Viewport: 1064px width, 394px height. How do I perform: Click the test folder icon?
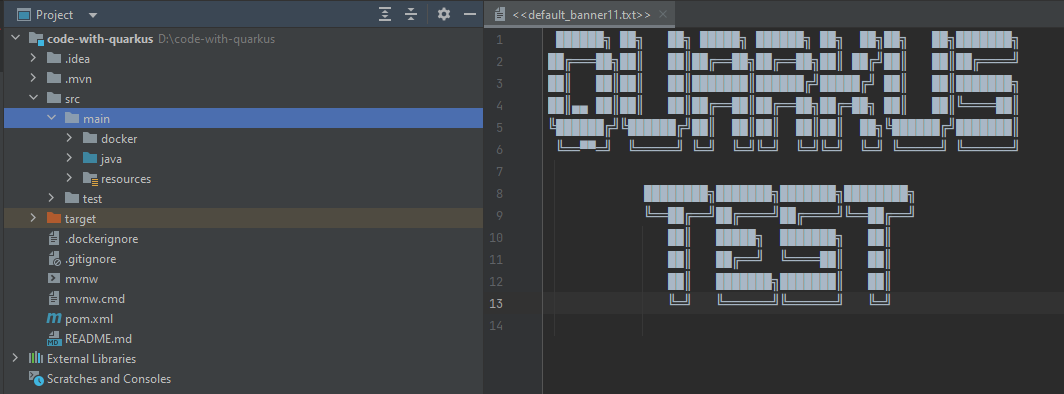72,199
